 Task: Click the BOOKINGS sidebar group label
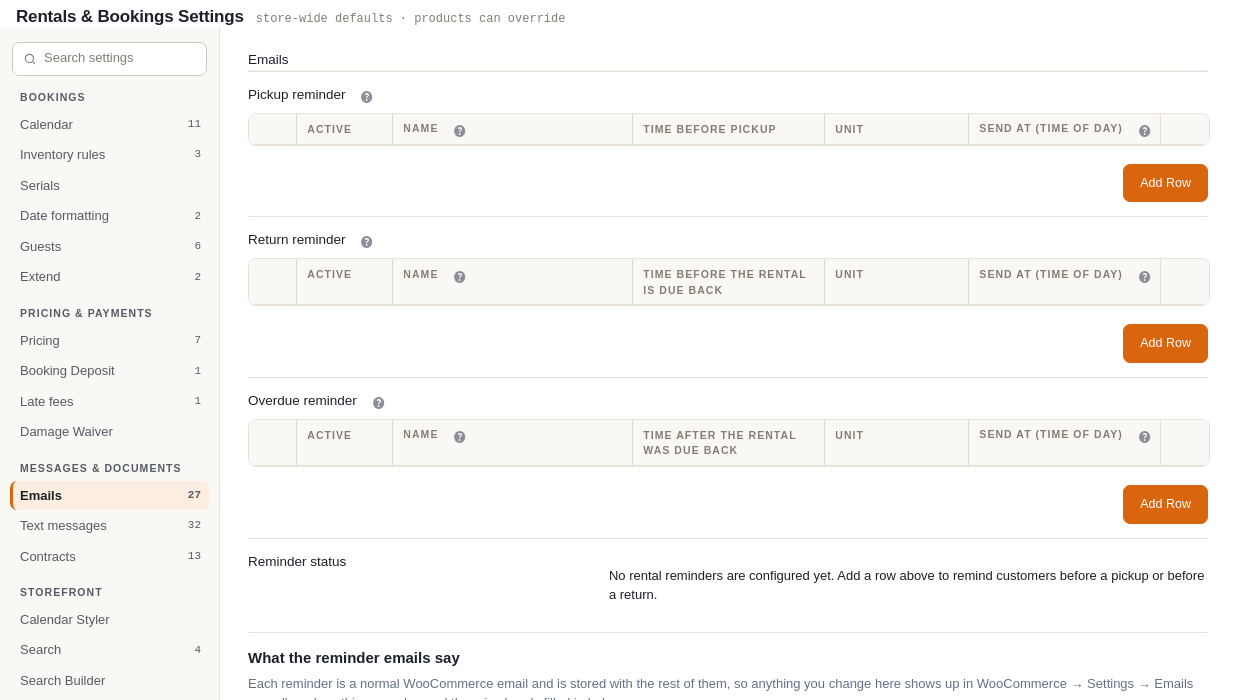(53, 97)
